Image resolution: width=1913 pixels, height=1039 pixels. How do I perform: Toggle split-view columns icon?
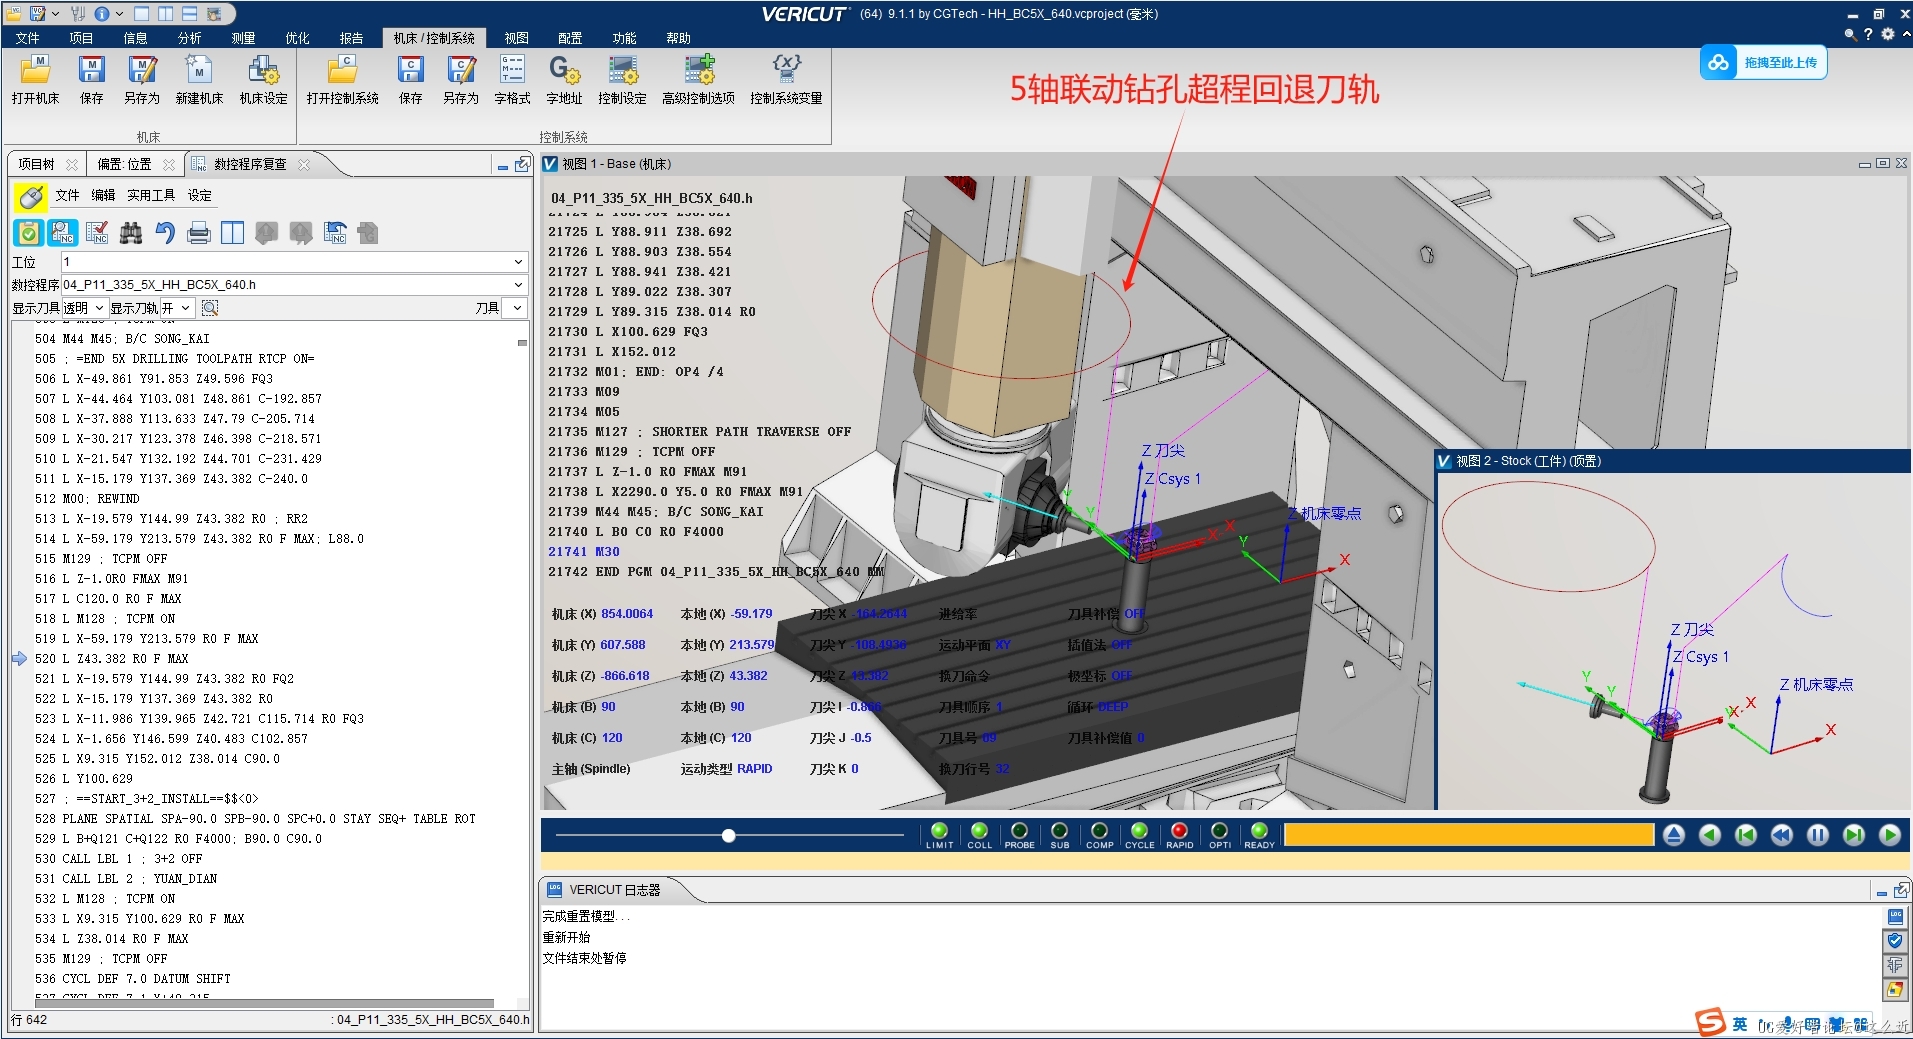233,233
